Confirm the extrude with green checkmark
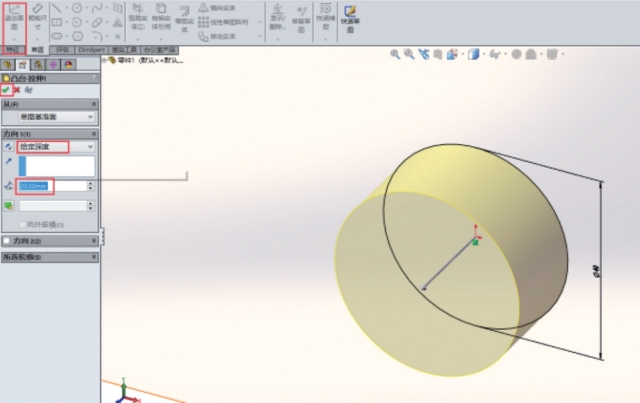The height and width of the screenshot is (403, 640). coord(6,90)
